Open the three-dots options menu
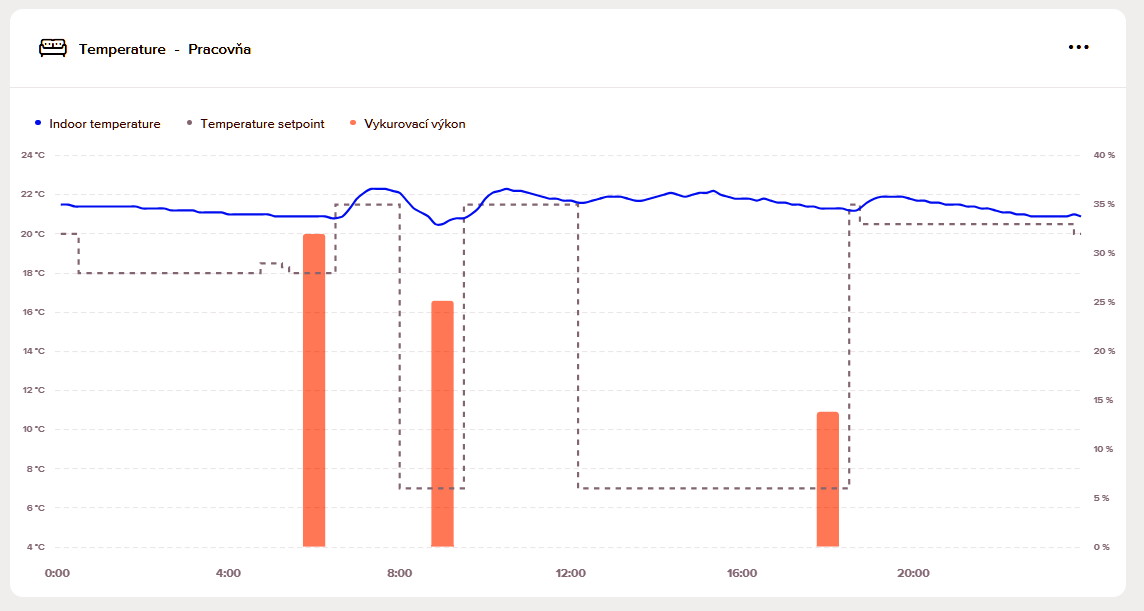Screen dimensions: 1144x611 pos(1078,47)
